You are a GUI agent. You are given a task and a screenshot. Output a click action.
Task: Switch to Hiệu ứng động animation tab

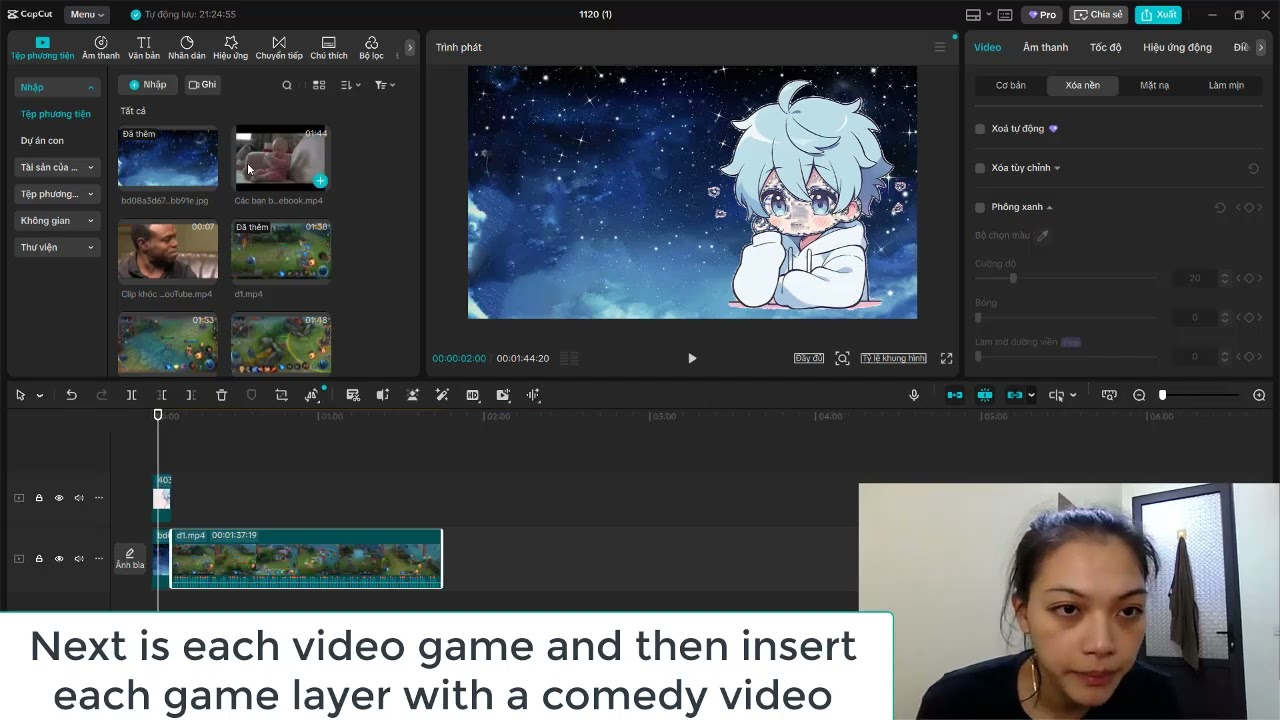[x=1177, y=47]
